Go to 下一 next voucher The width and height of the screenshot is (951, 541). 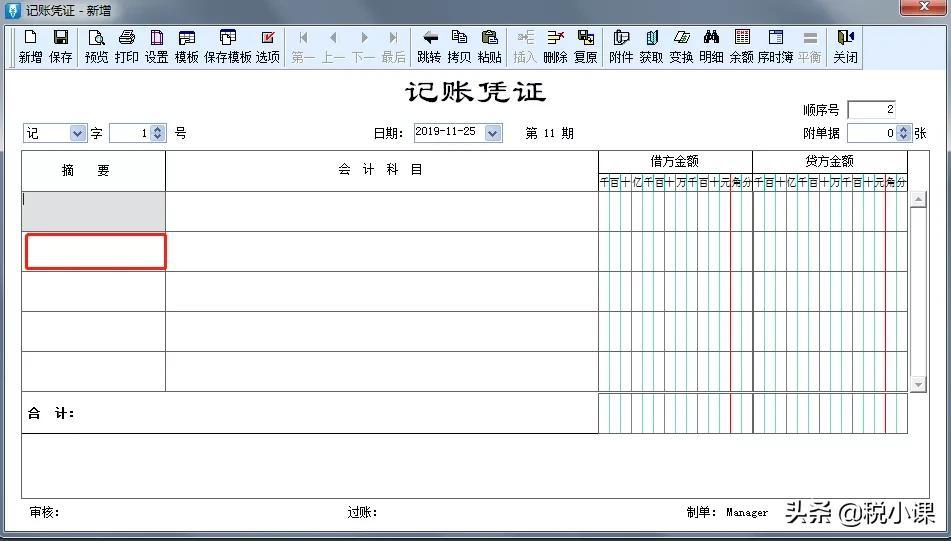click(x=363, y=46)
